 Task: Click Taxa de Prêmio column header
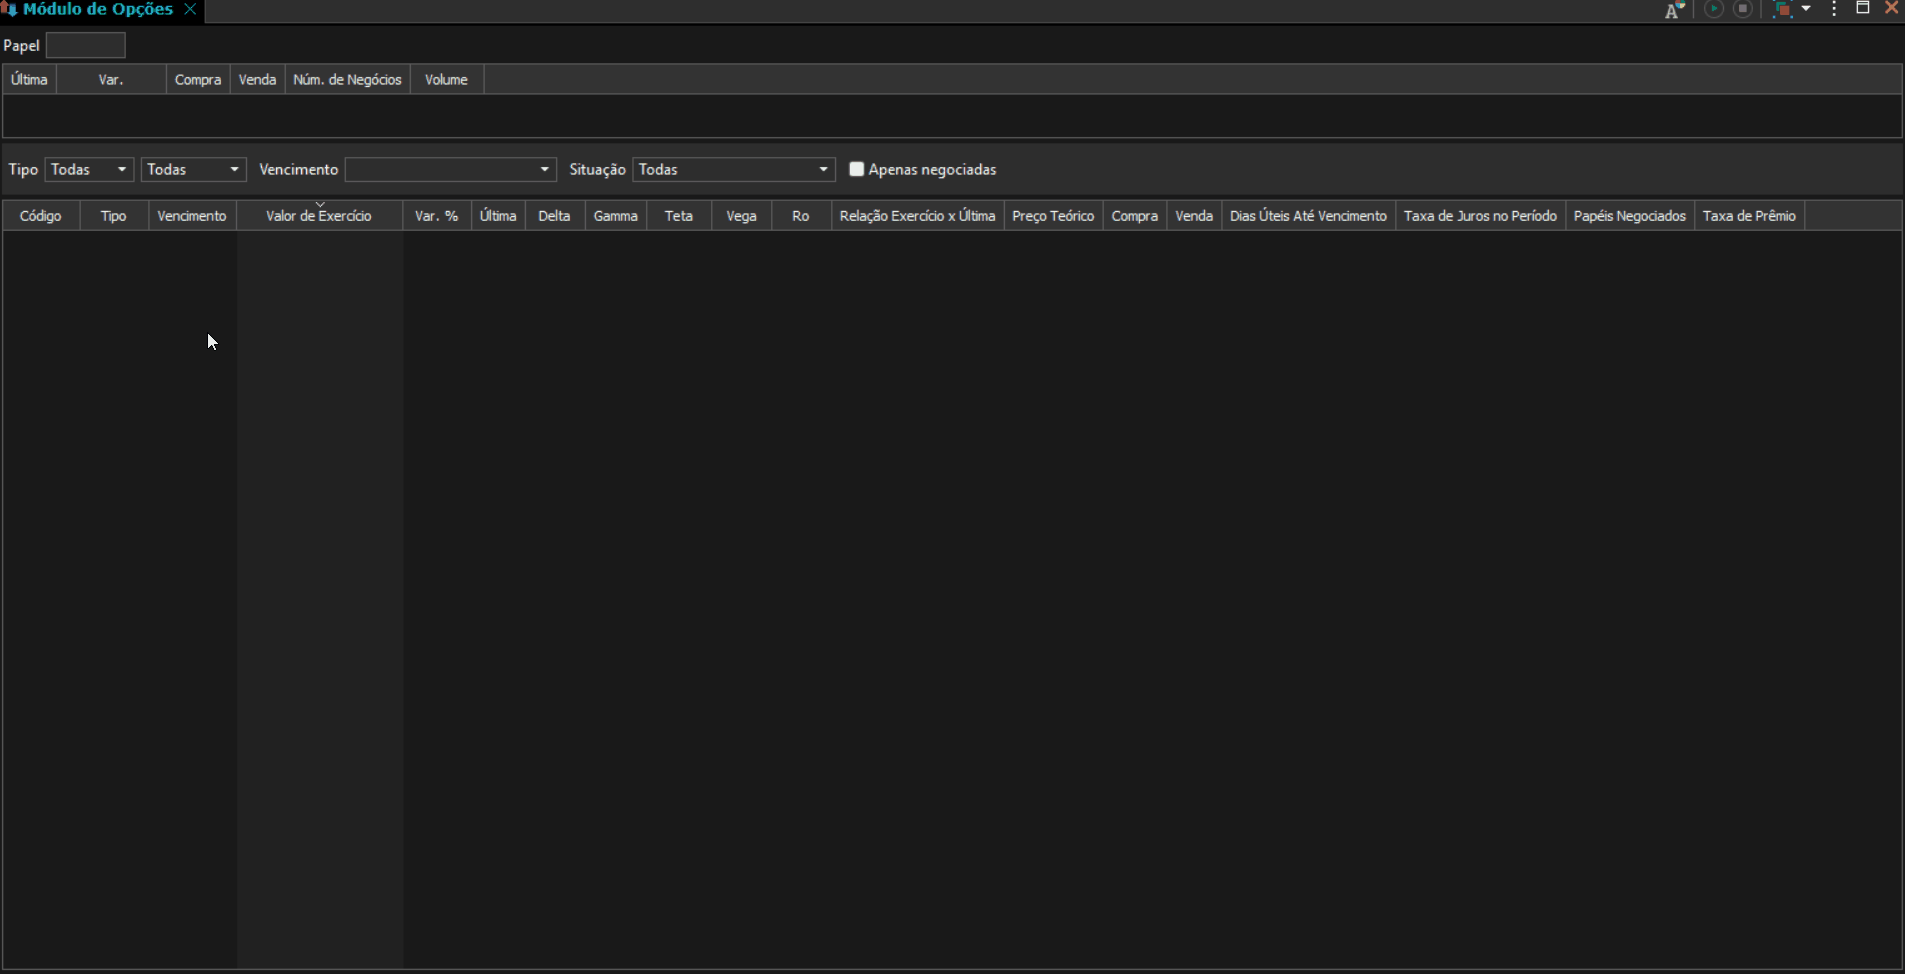(1749, 216)
